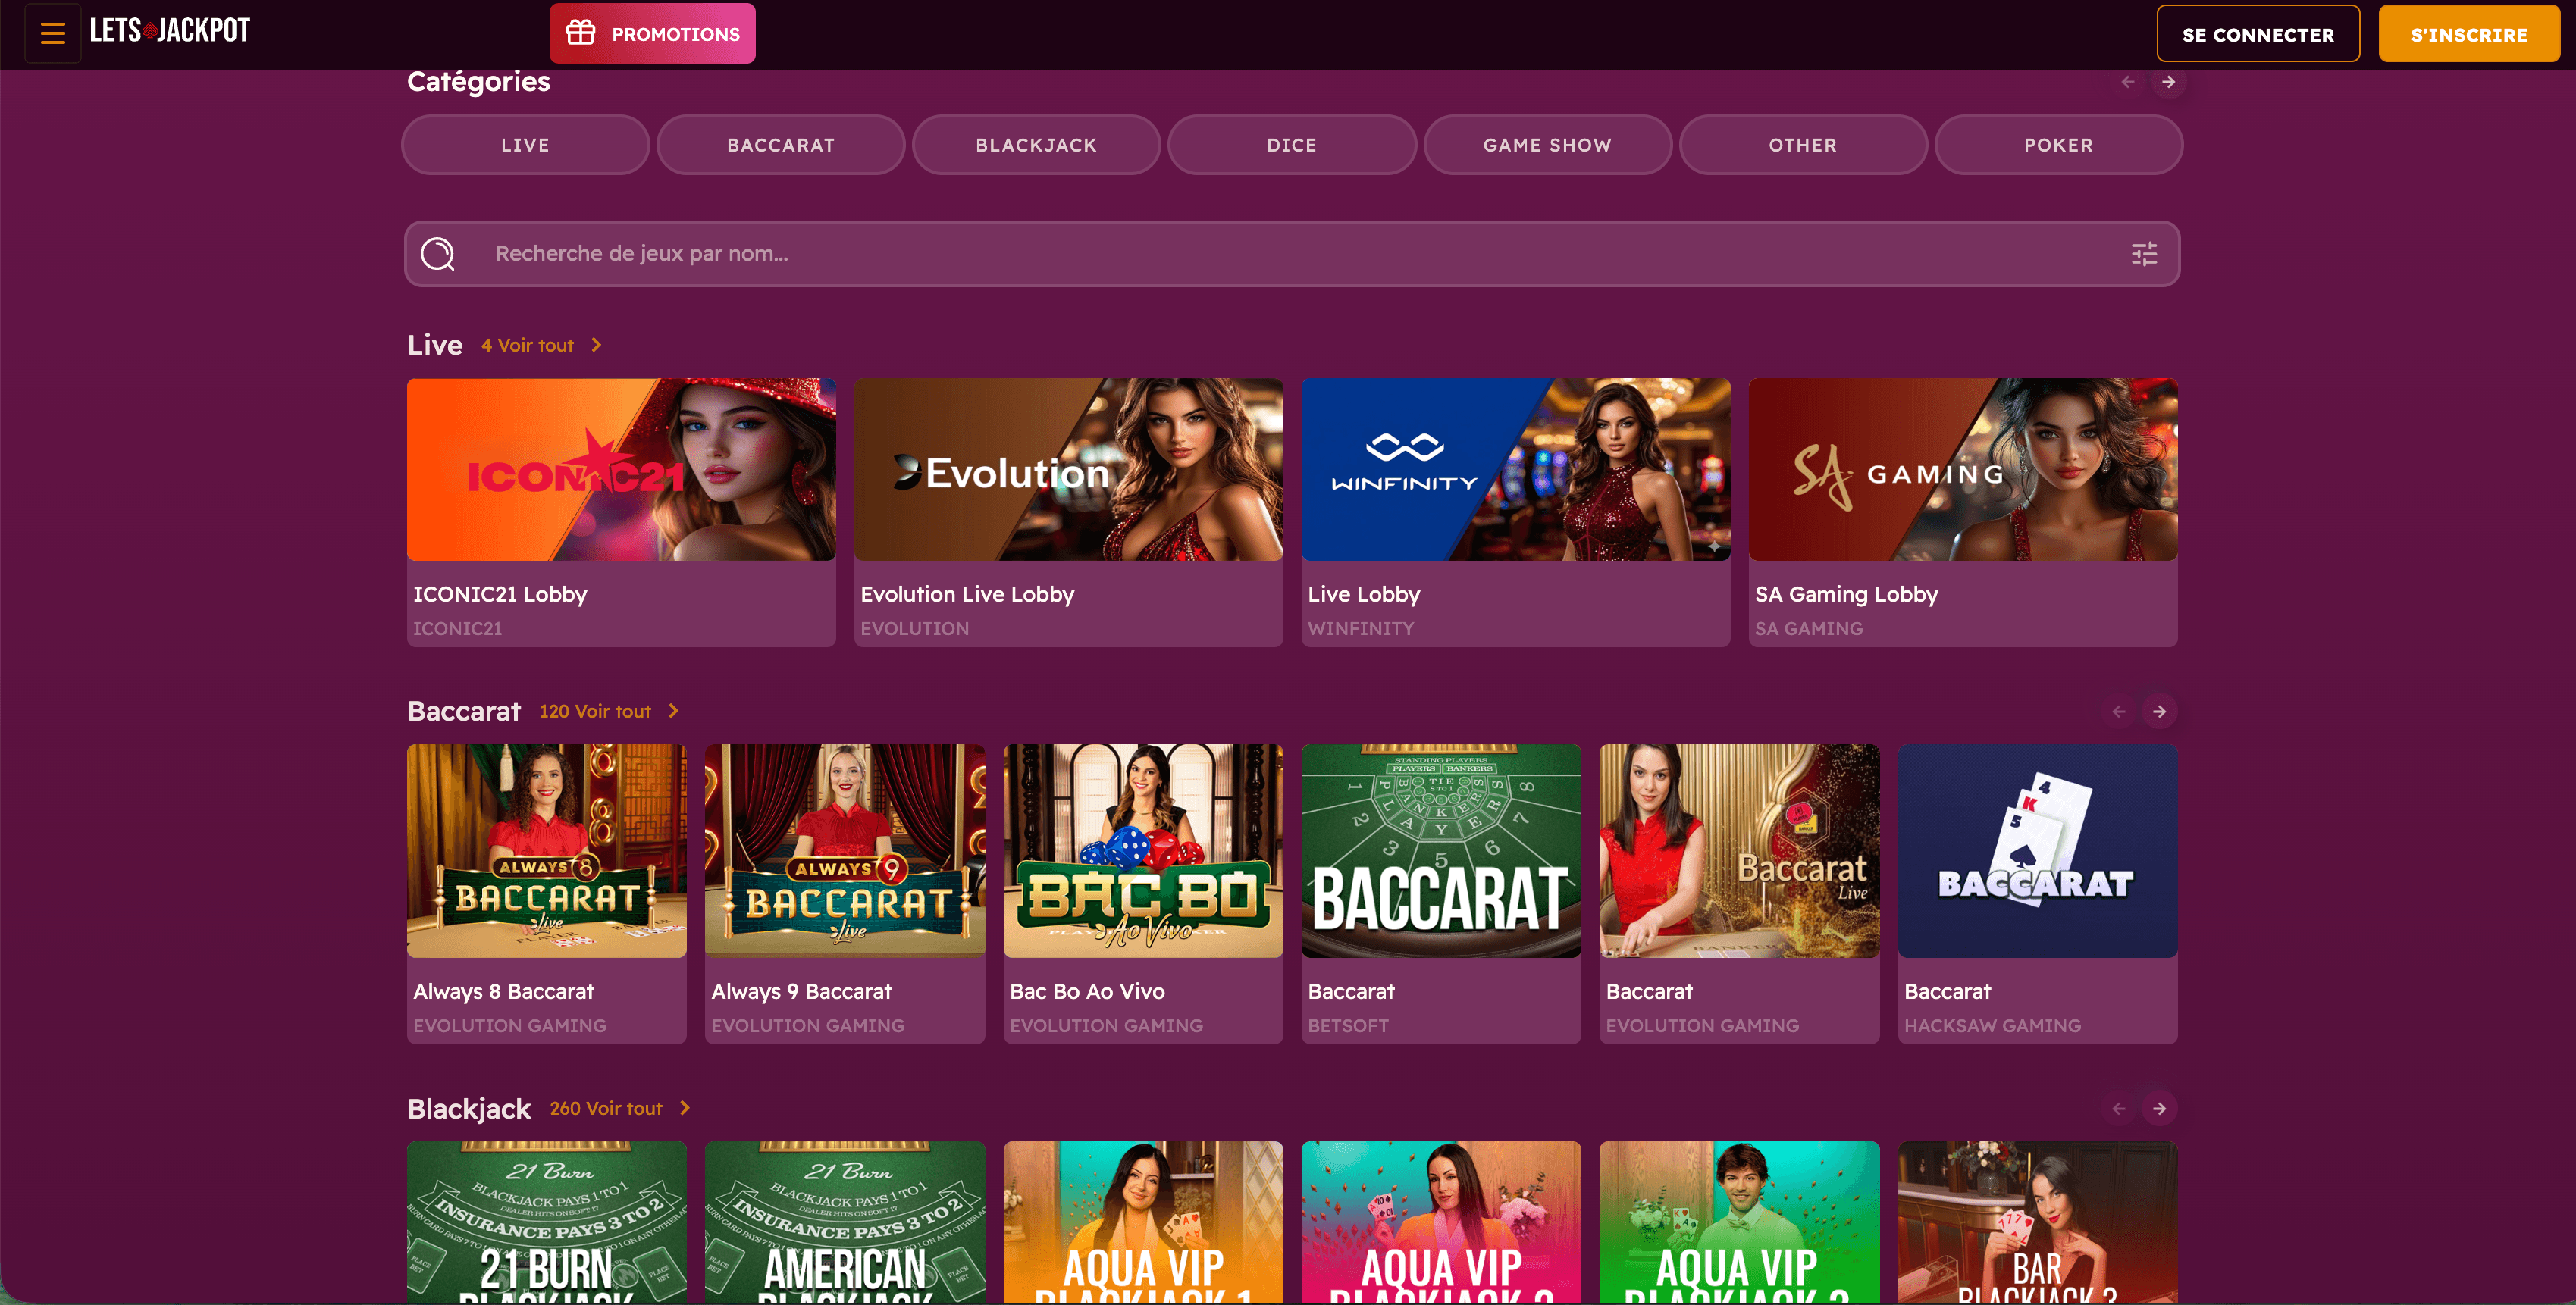Open Live 4 Voir tout link
The height and width of the screenshot is (1305, 2576).
[527, 345]
